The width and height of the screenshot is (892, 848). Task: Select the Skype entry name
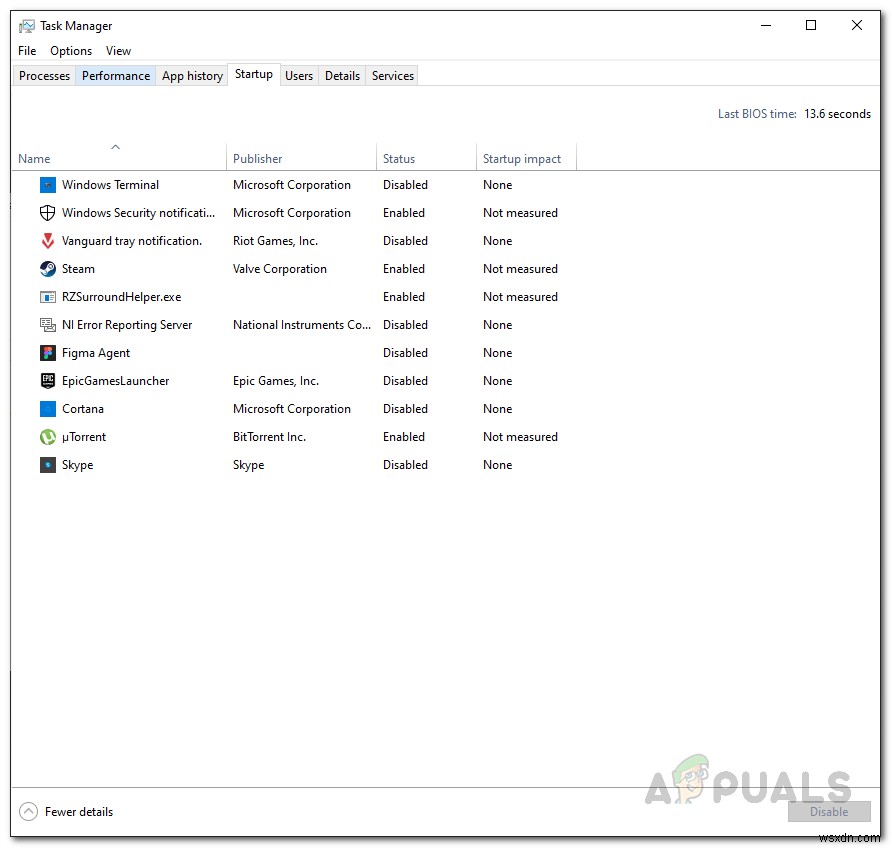(77, 465)
